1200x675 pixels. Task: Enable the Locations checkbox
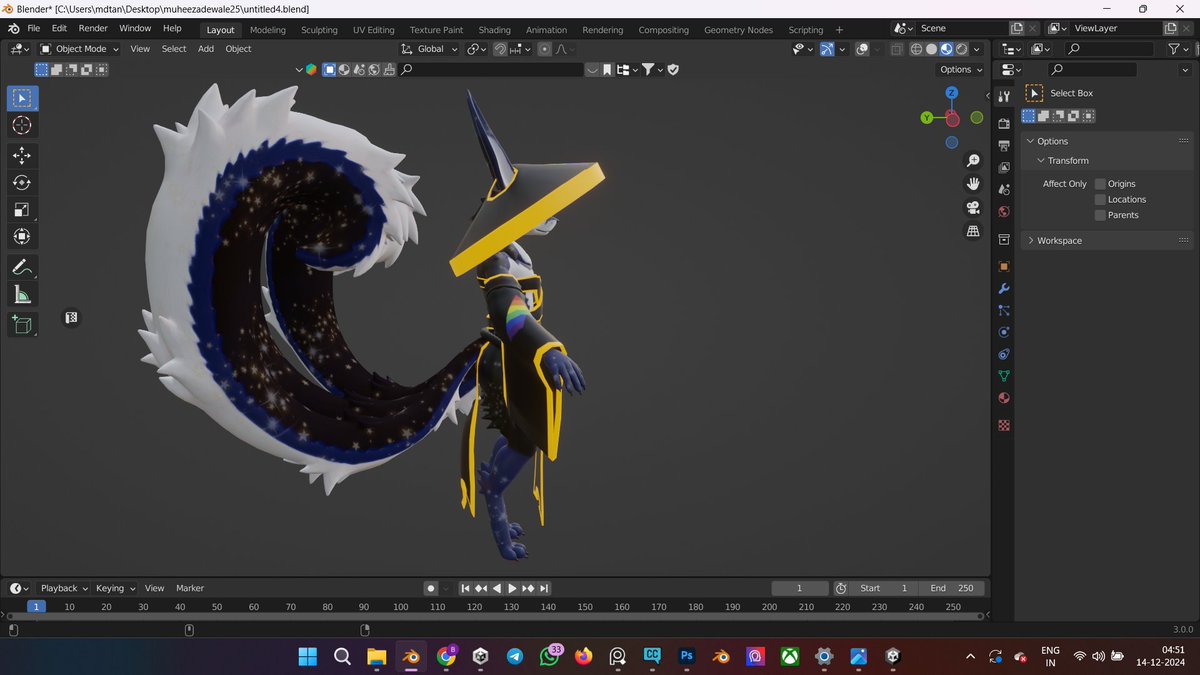[x=1100, y=199]
